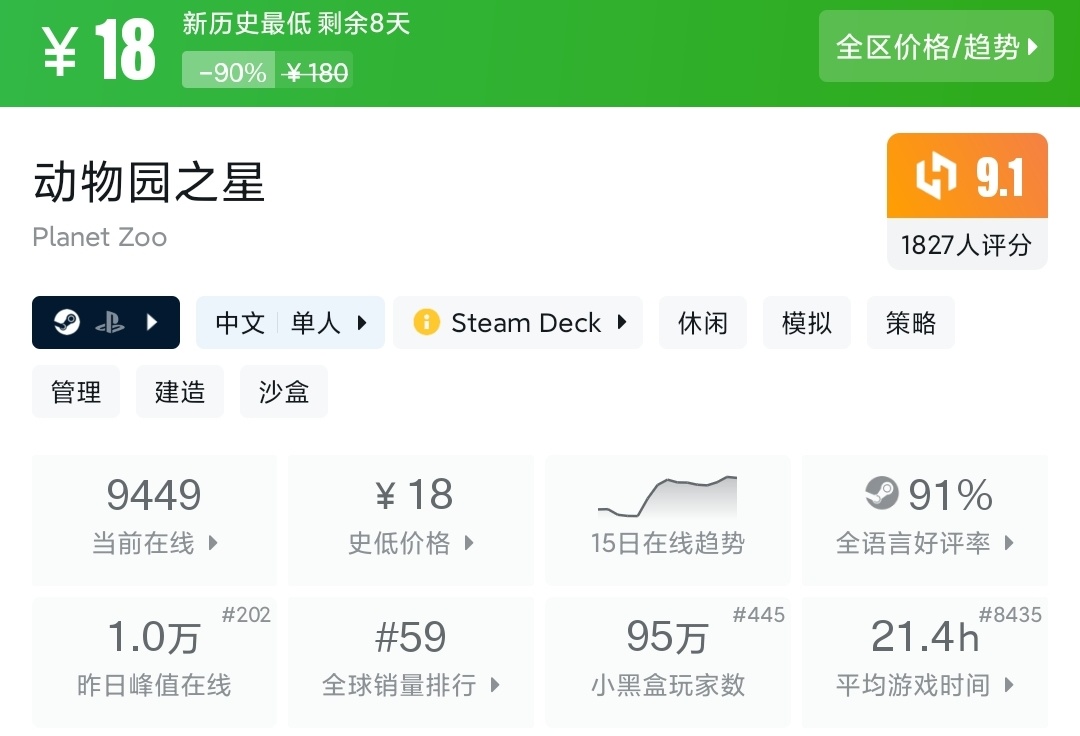
Task: Select the 休闲 tag
Action: tap(703, 323)
